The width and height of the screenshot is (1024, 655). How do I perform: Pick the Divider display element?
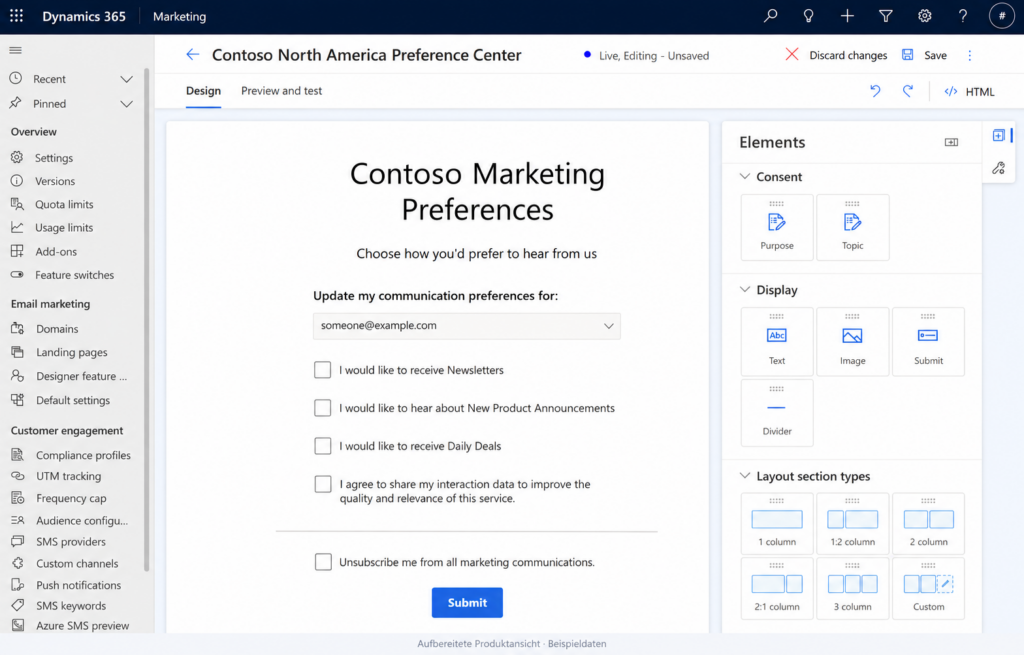[776, 413]
